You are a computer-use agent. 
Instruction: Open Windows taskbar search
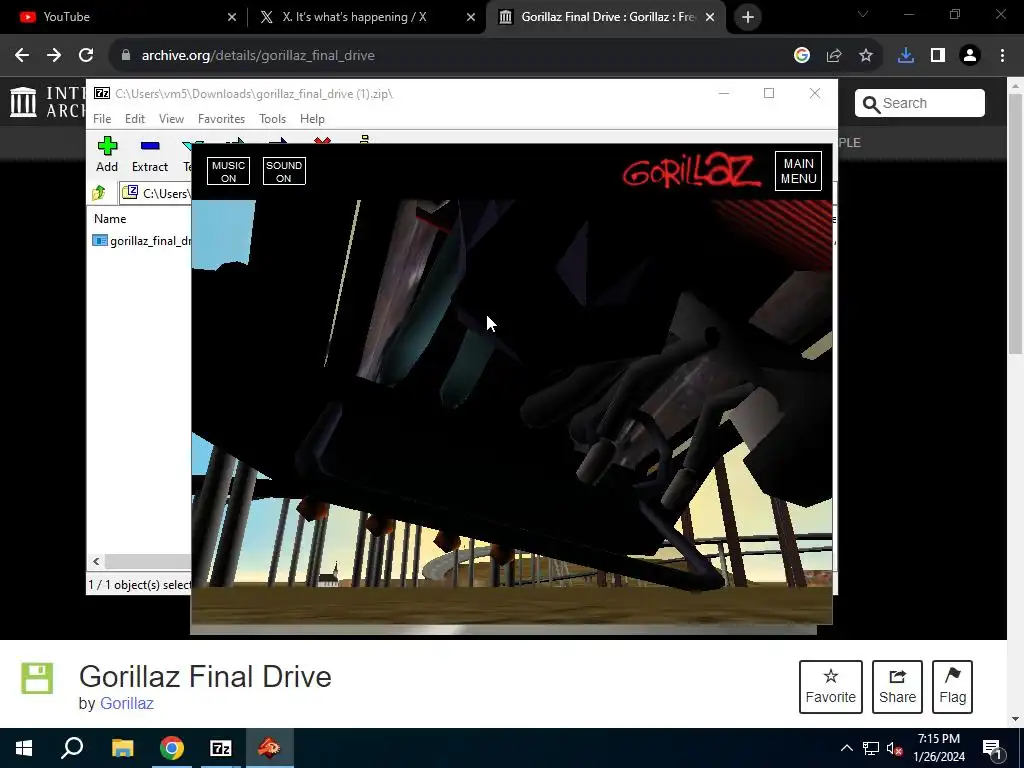tap(72, 748)
